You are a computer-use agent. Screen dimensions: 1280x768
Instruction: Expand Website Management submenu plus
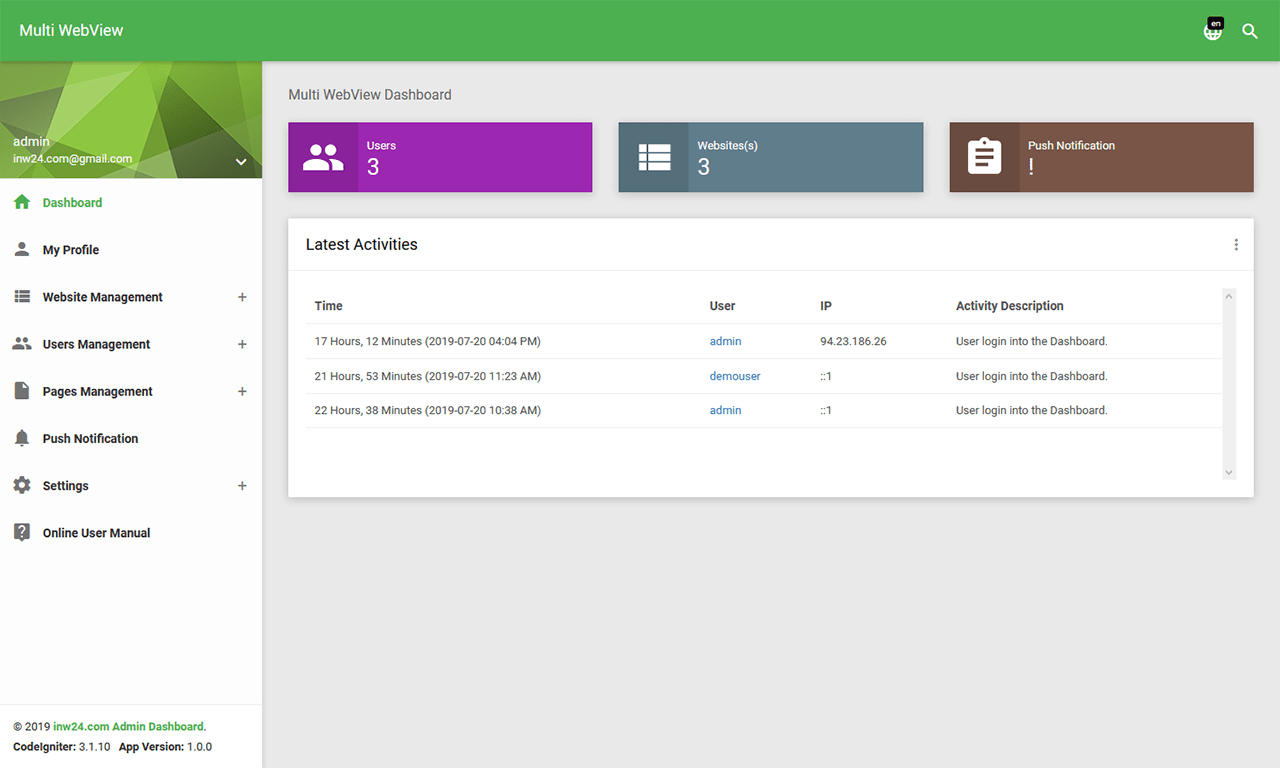tap(242, 297)
